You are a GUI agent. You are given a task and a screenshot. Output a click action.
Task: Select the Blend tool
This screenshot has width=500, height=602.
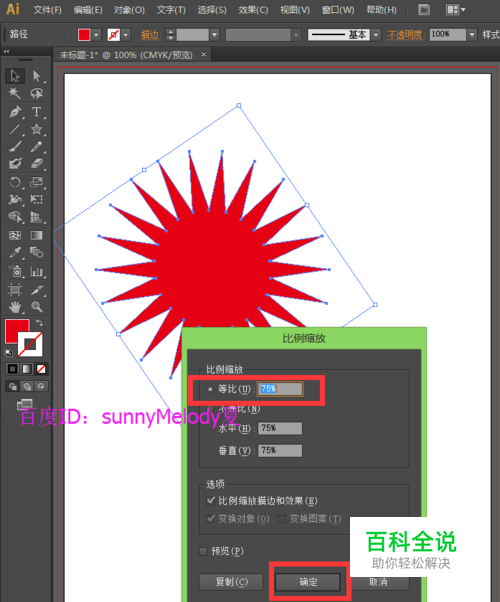[36, 253]
